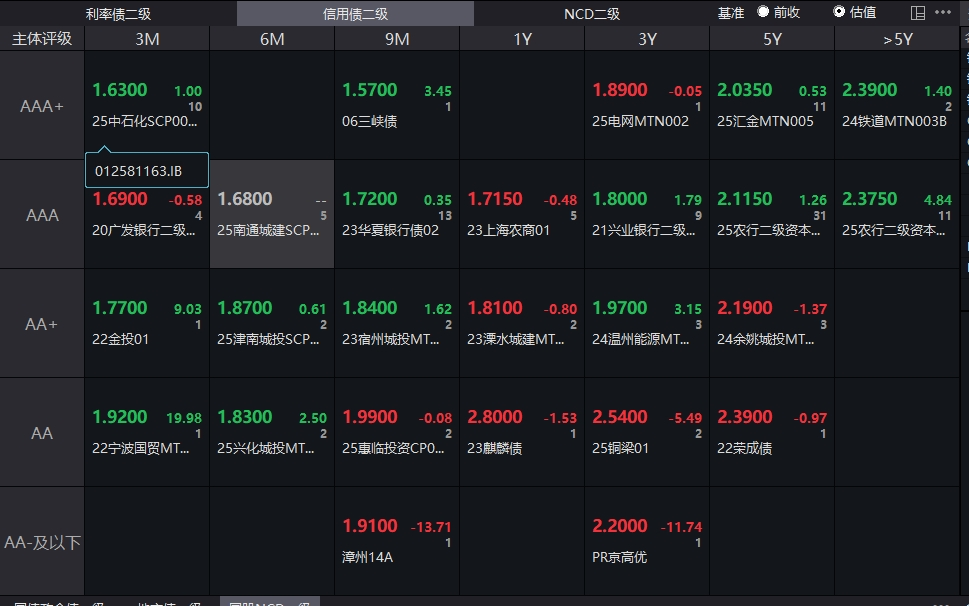Screen dimensions: 969x606
Task: Open the 23溧水城建MT... bond cell
Action: tap(522, 324)
